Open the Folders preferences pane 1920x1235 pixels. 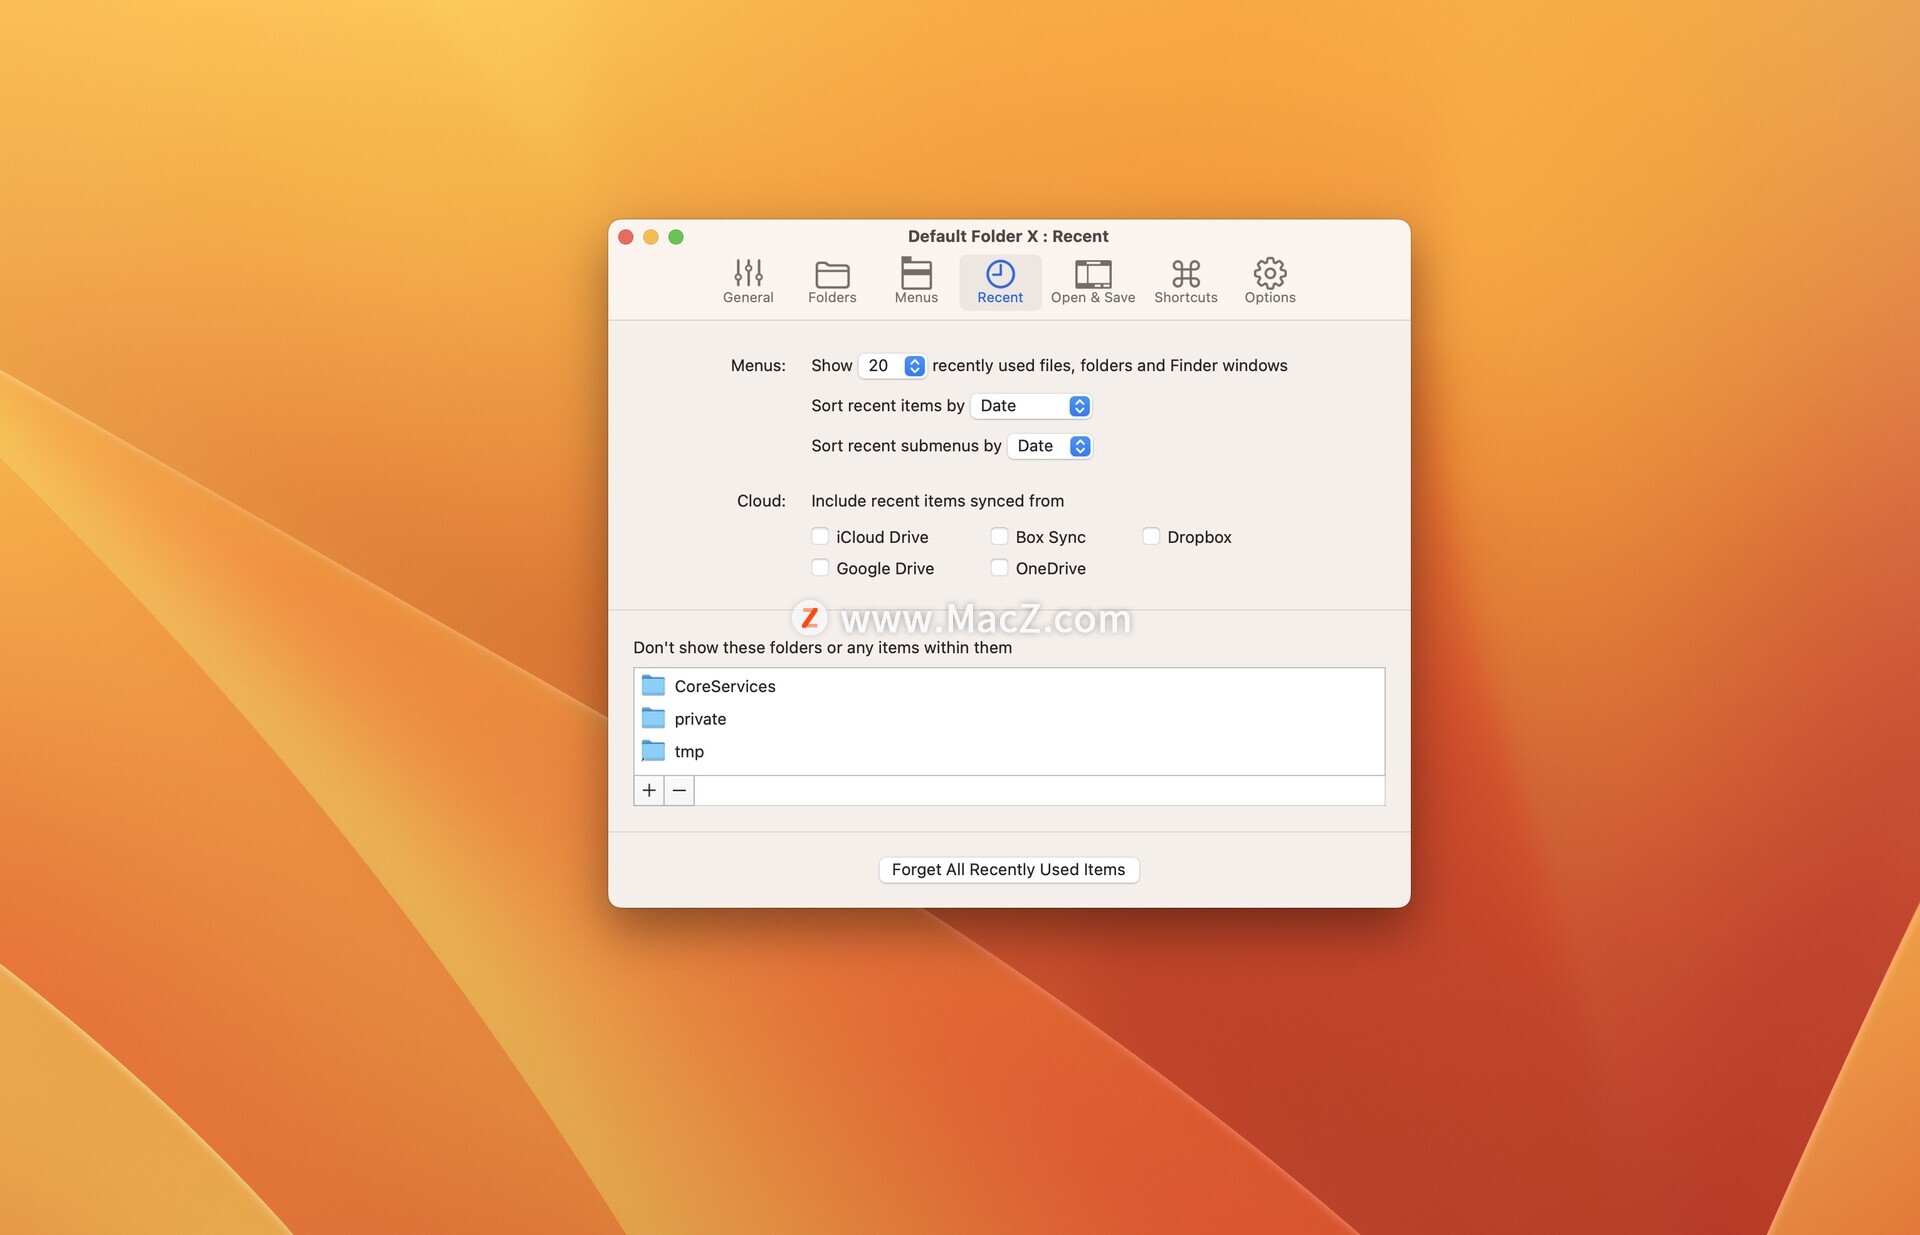[x=832, y=281]
